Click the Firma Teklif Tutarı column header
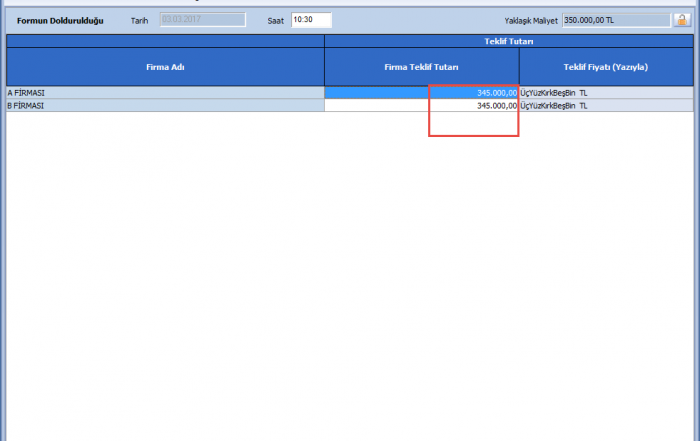This screenshot has width=700, height=441. coord(421,67)
